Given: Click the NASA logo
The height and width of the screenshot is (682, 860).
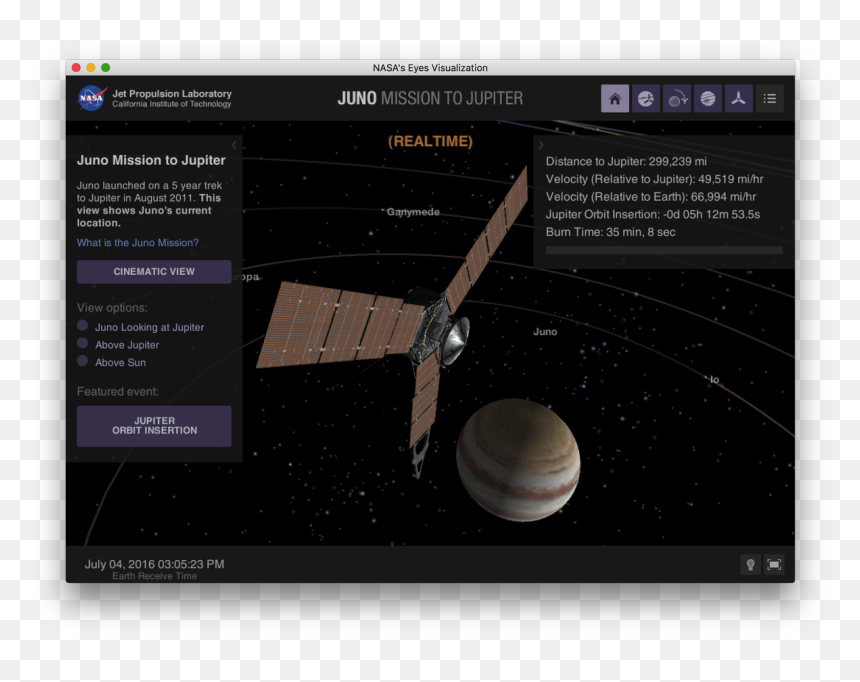Looking at the screenshot, I should 92,98.
